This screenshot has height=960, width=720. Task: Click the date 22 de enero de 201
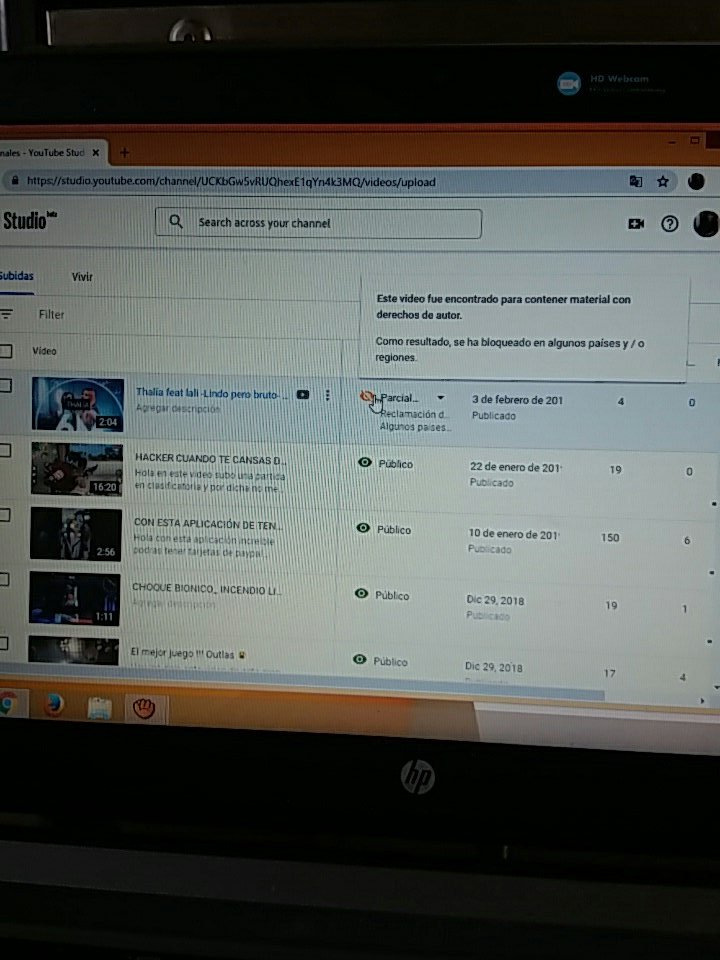point(516,467)
